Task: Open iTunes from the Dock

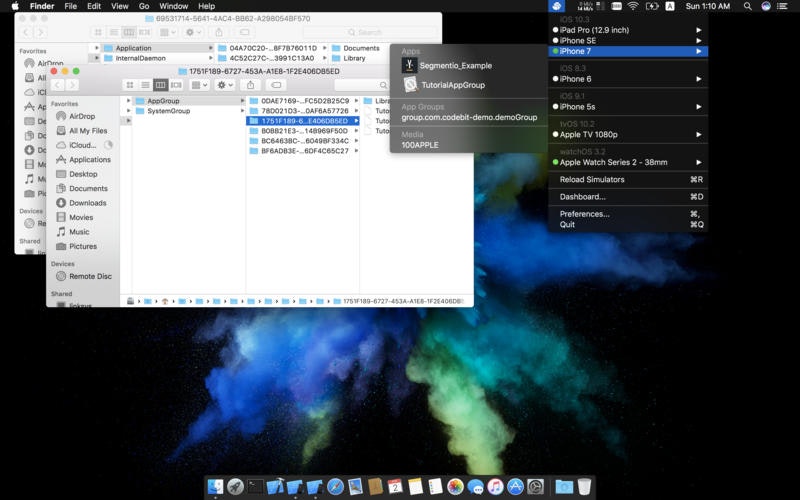Action: pyautogui.click(x=495, y=487)
